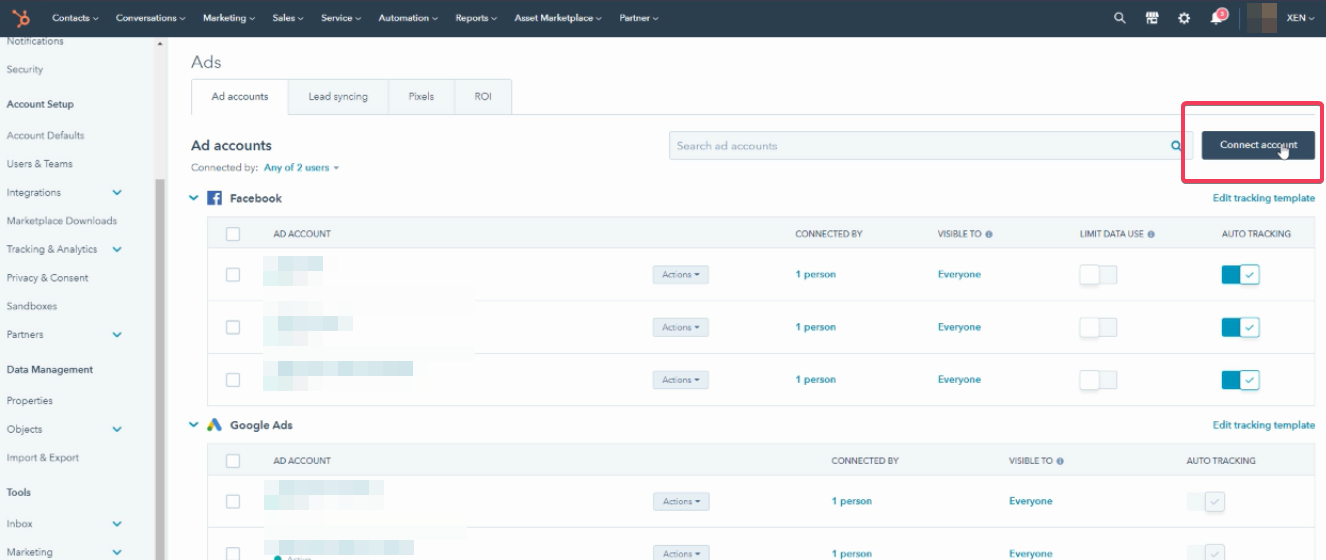Click the Connect account button
Image resolution: width=1326 pixels, height=560 pixels.
(1258, 145)
